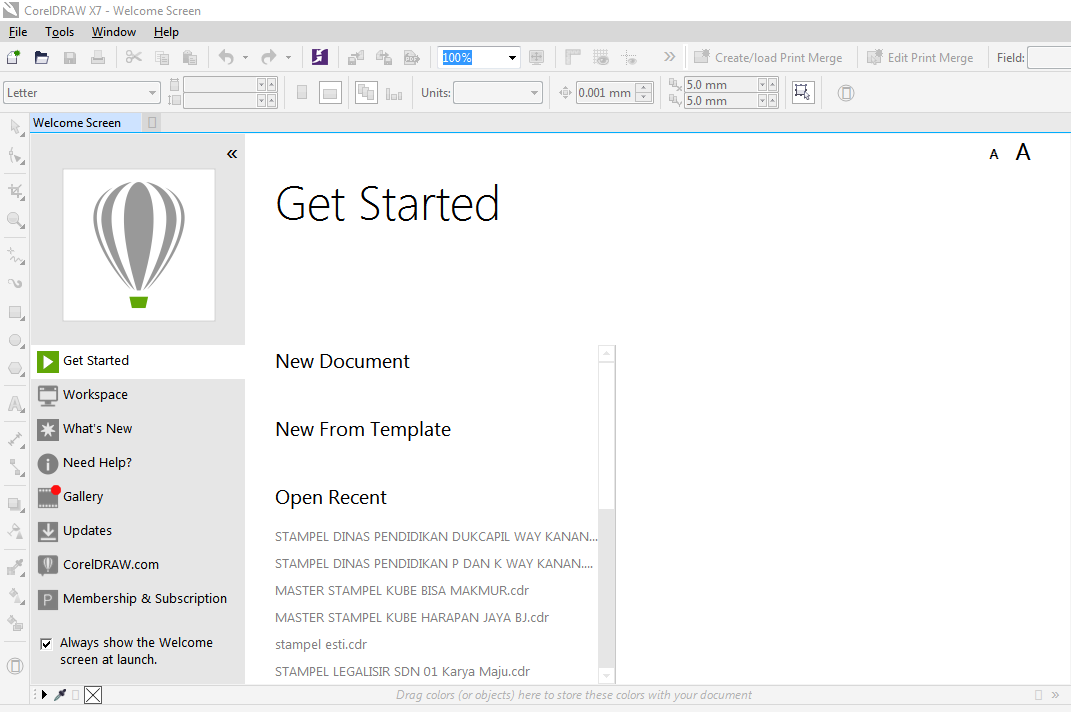Click the New document icon in toolbar

[13, 57]
